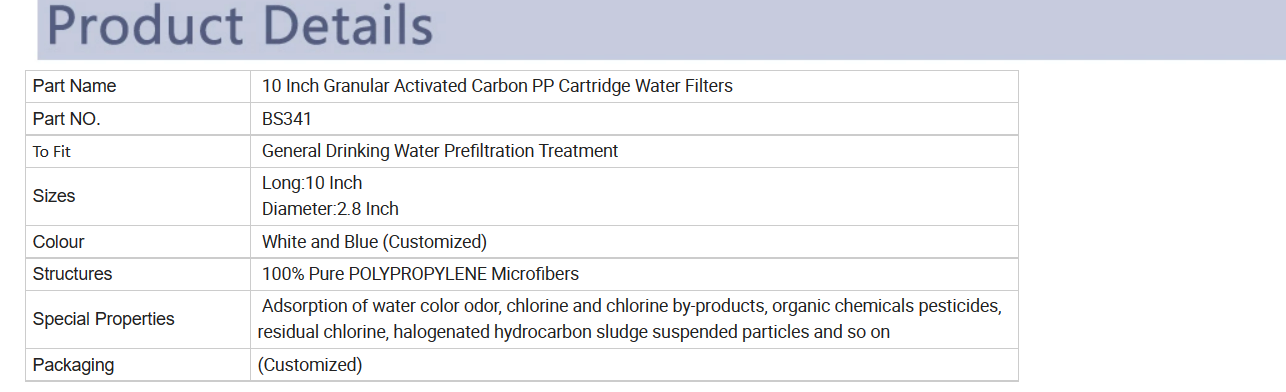Click the Diameter:2.8 Inch value

[330, 209]
